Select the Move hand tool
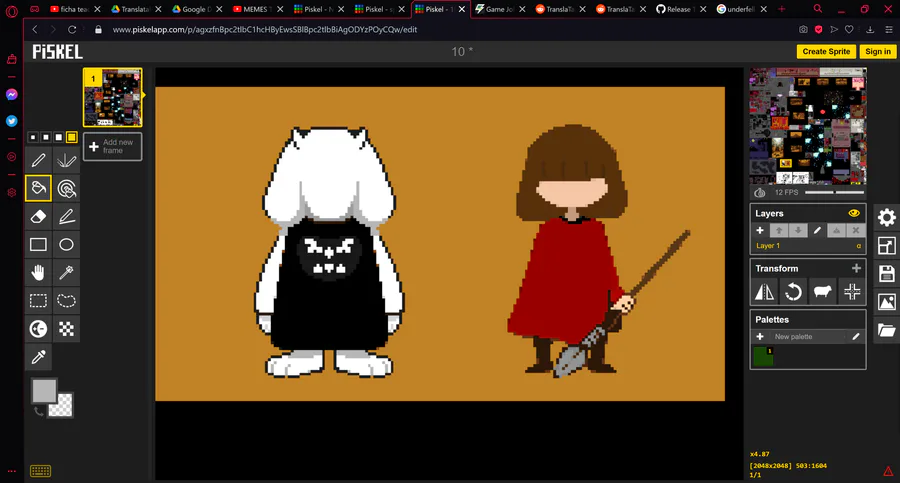 tap(38, 273)
